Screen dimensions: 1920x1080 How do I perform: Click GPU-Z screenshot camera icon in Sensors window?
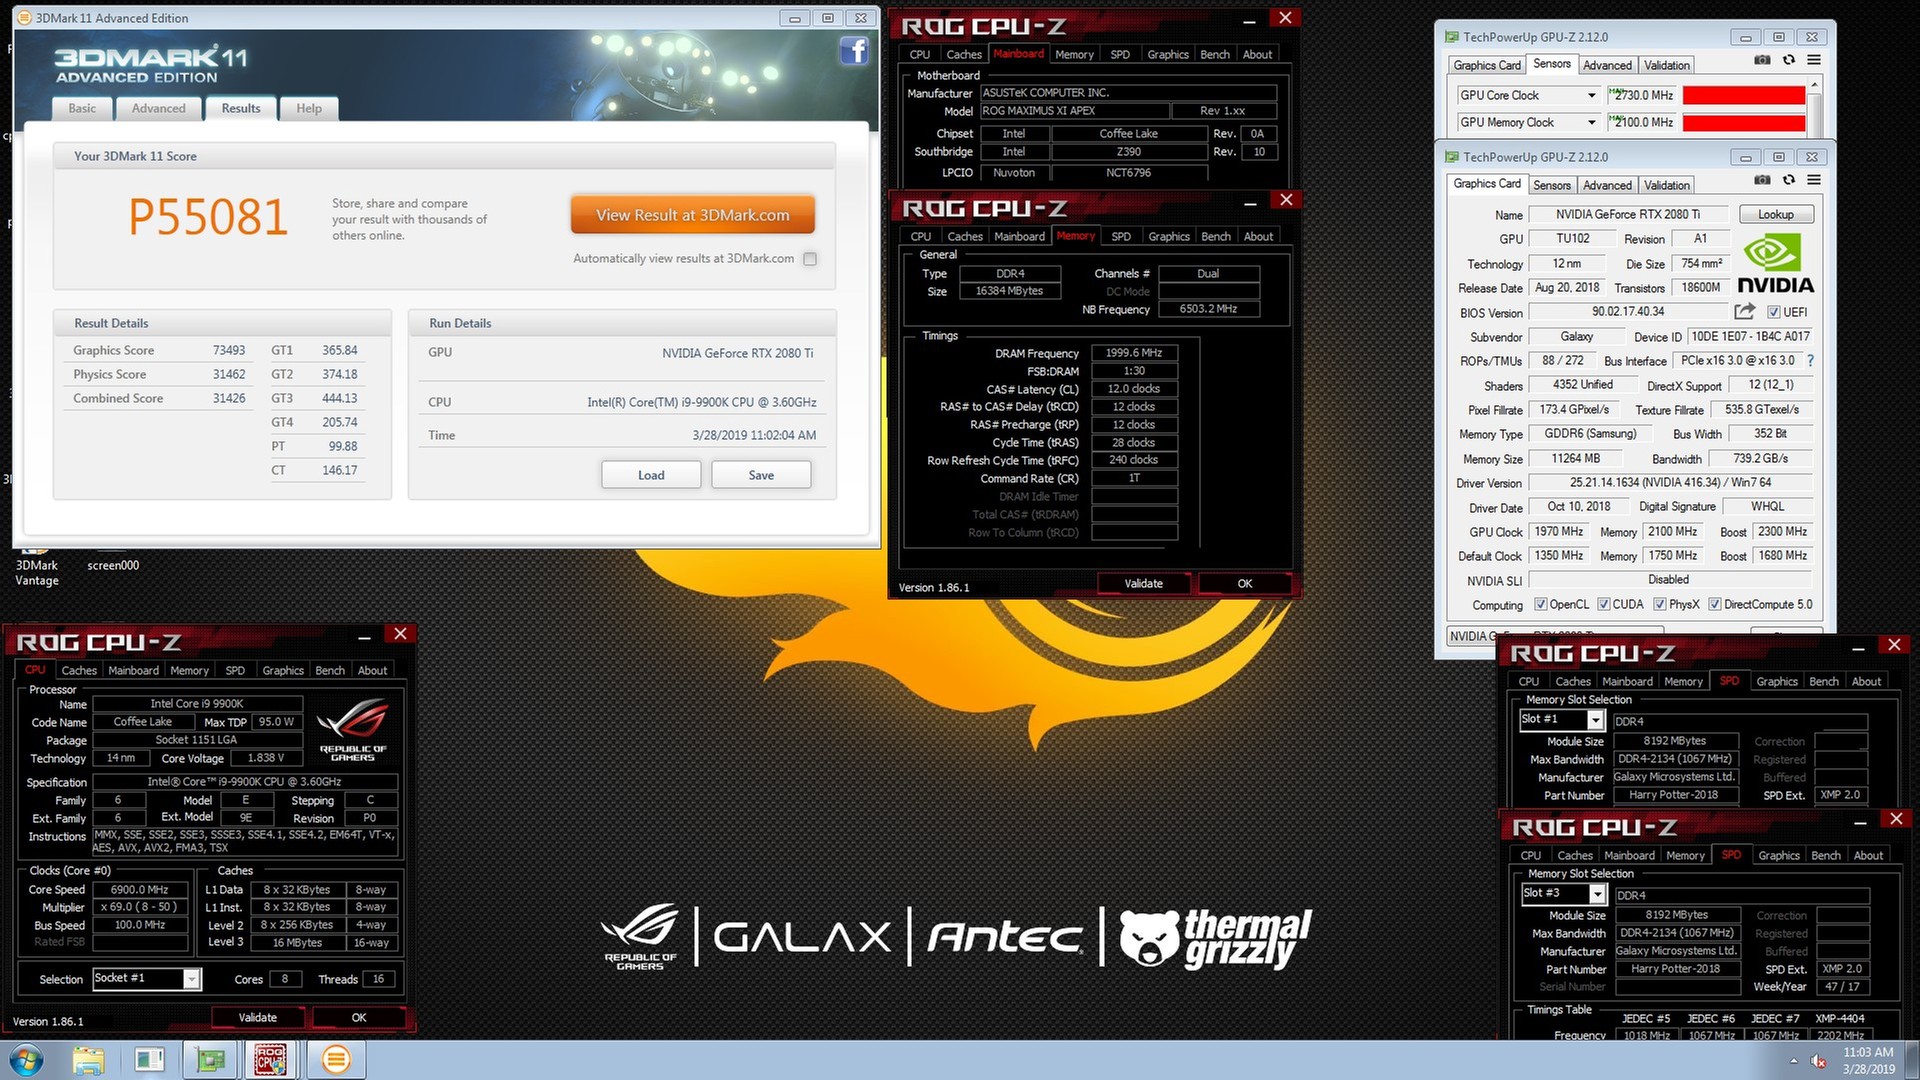pos(1762,60)
